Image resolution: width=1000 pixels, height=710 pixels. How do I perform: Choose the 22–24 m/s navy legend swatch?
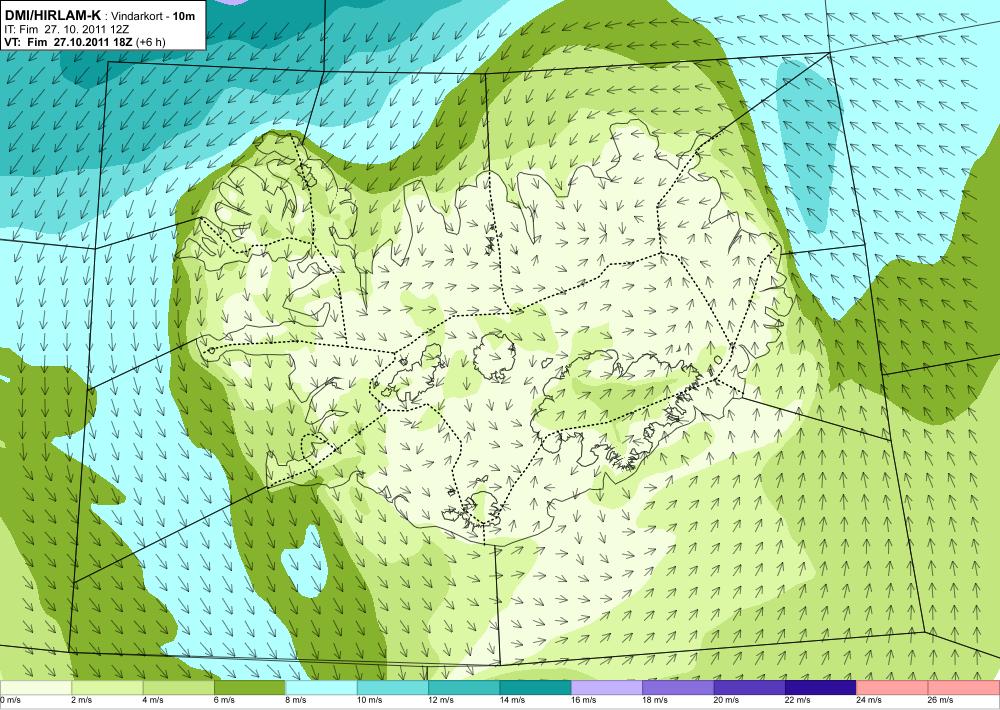(821, 688)
